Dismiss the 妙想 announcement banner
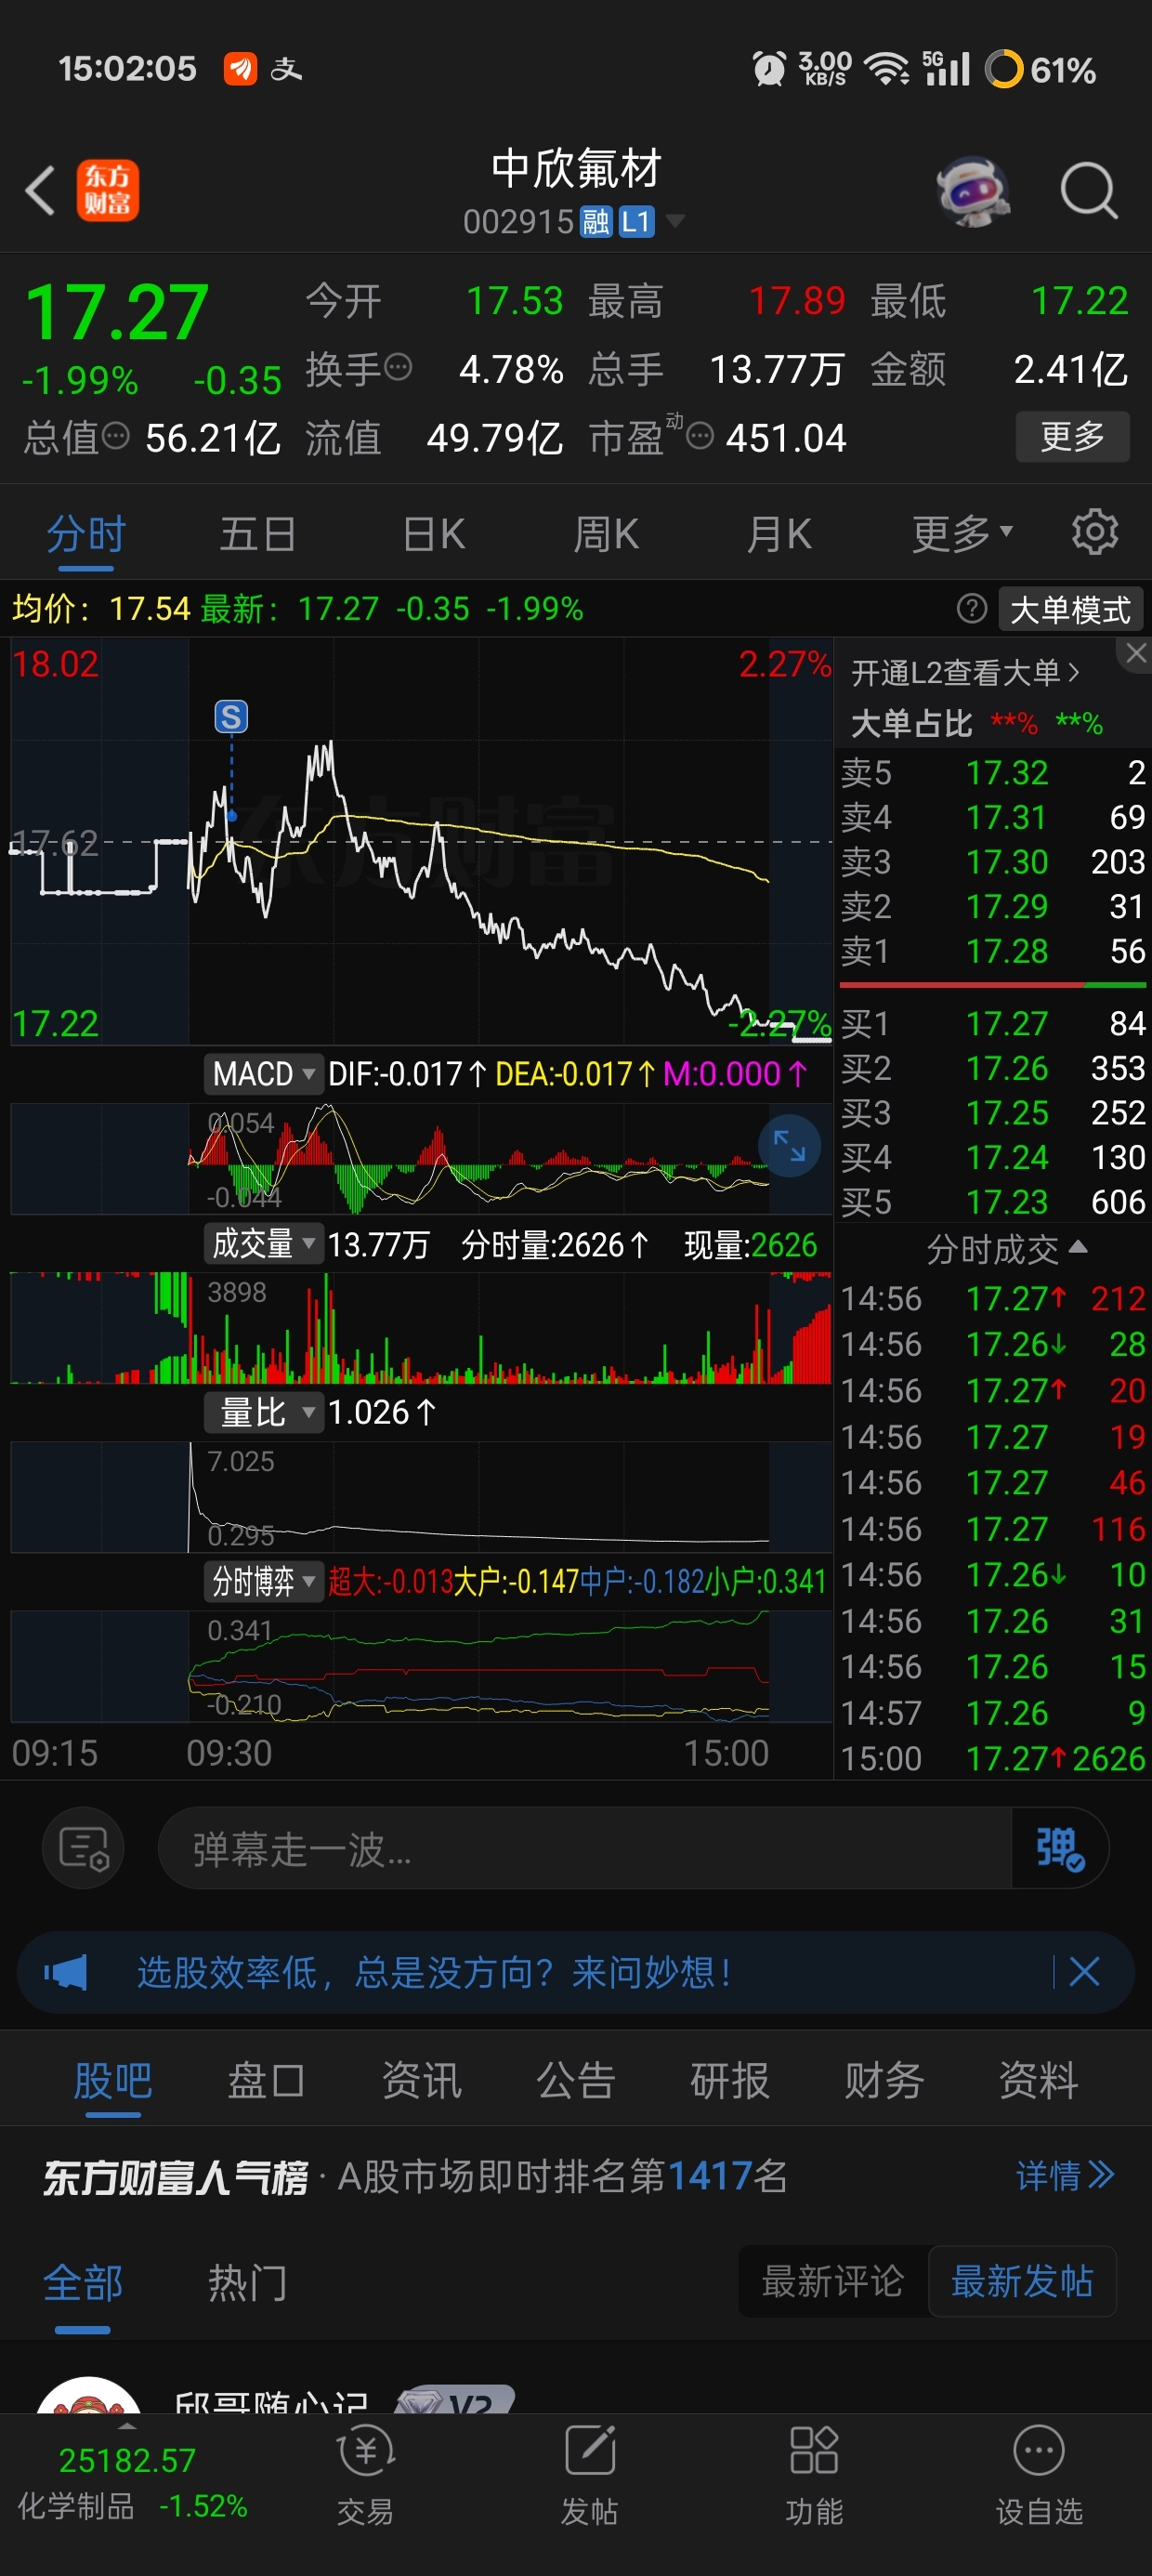 coord(1084,1972)
